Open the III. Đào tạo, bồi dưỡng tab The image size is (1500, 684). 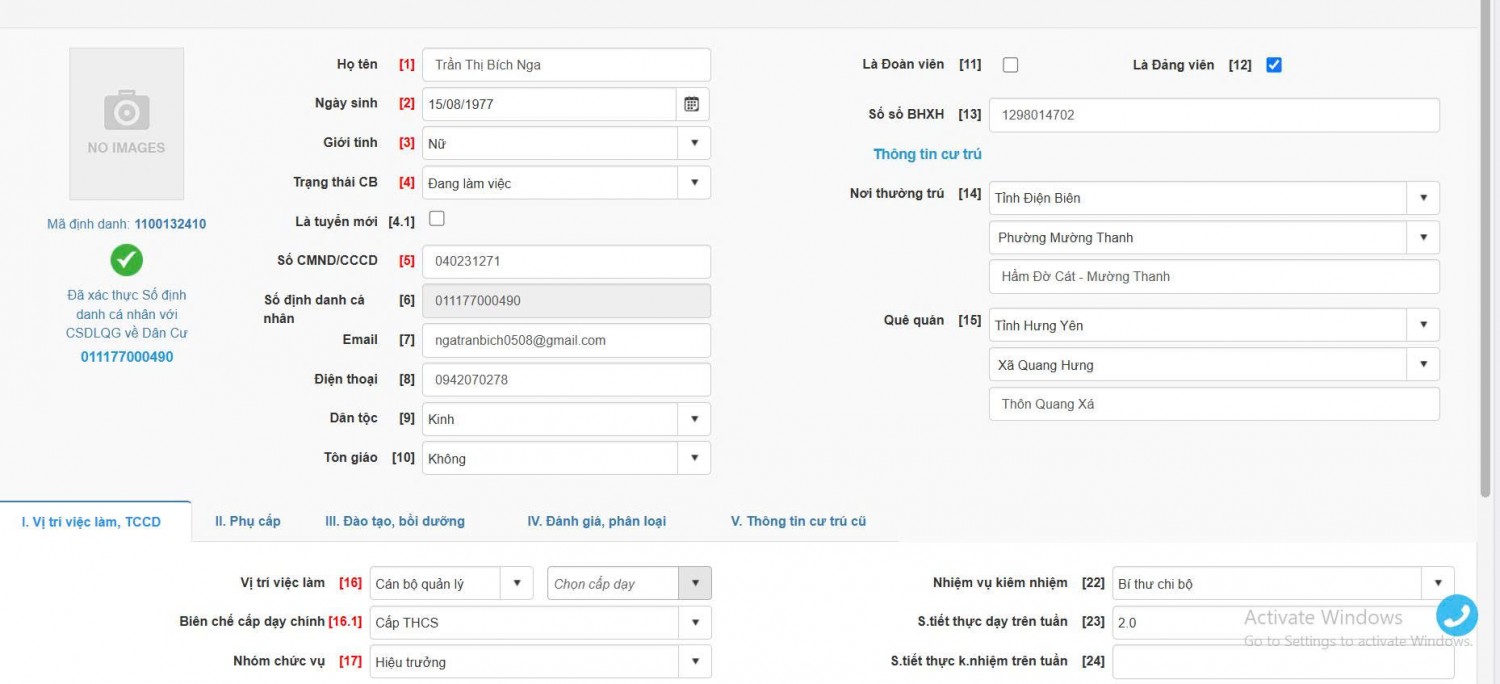click(x=394, y=521)
